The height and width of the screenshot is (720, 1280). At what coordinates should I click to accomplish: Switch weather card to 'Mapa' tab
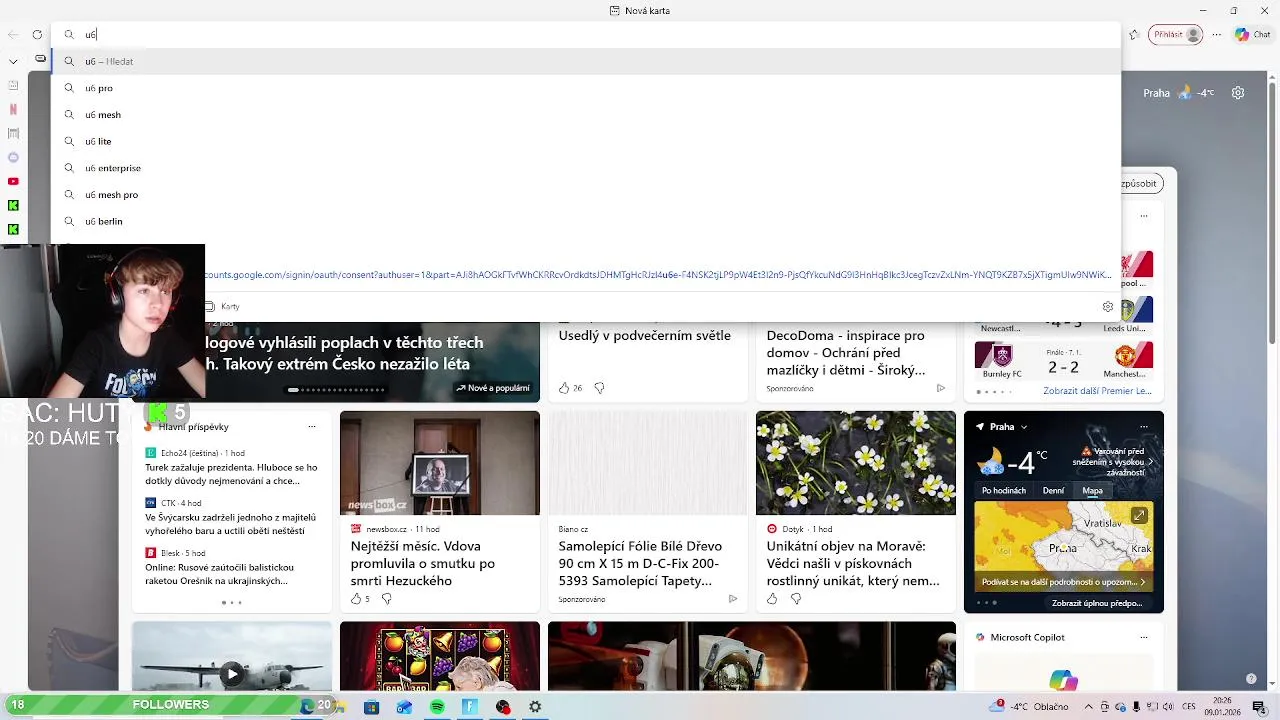click(x=1093, y=491)
